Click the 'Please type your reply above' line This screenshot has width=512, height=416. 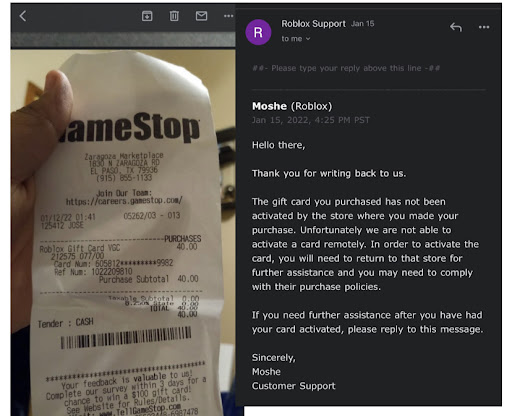346,68
